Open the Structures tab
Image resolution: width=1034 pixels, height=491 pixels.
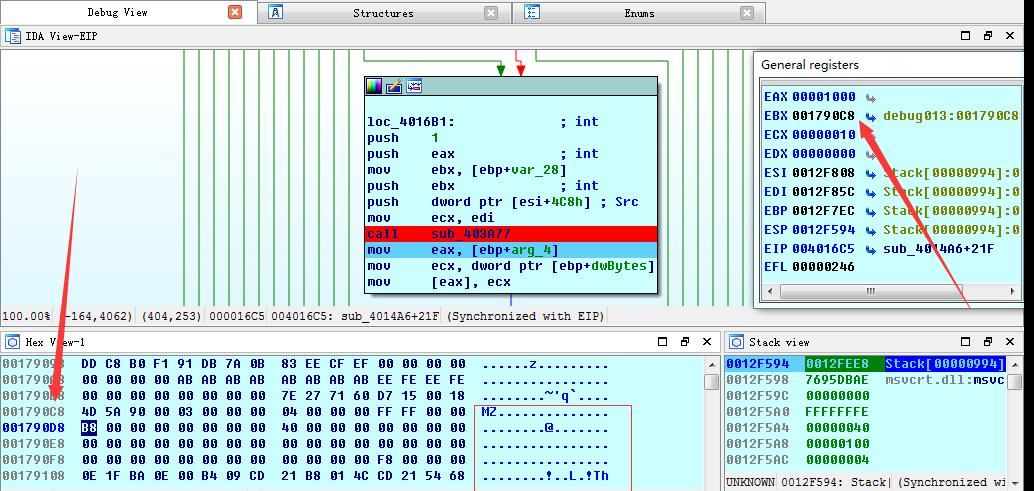point(384,13)
